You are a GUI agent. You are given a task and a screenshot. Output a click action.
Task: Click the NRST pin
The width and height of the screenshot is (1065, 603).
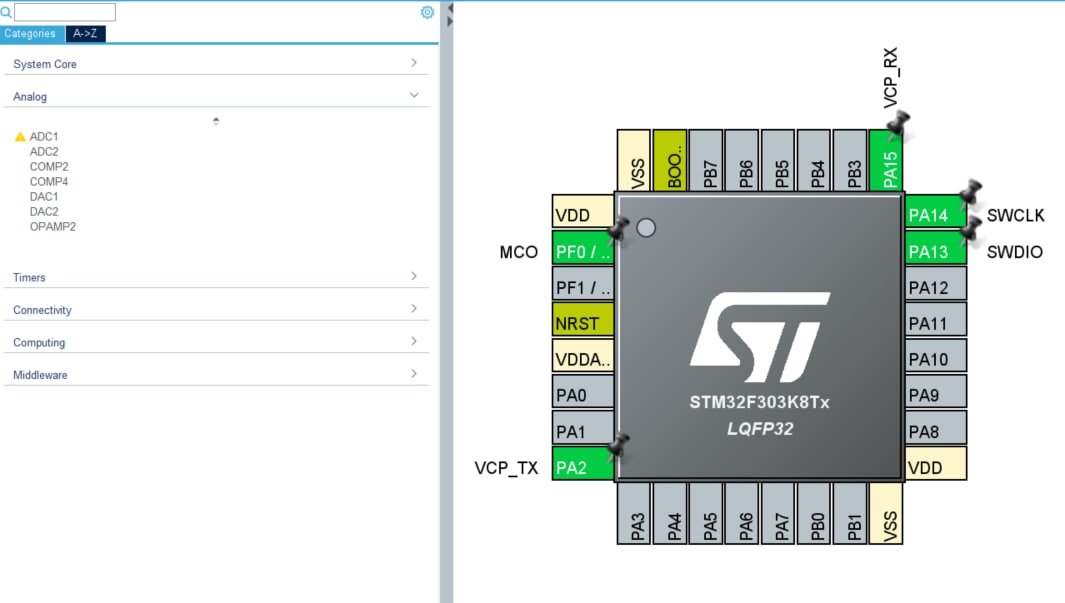point(583,320)
